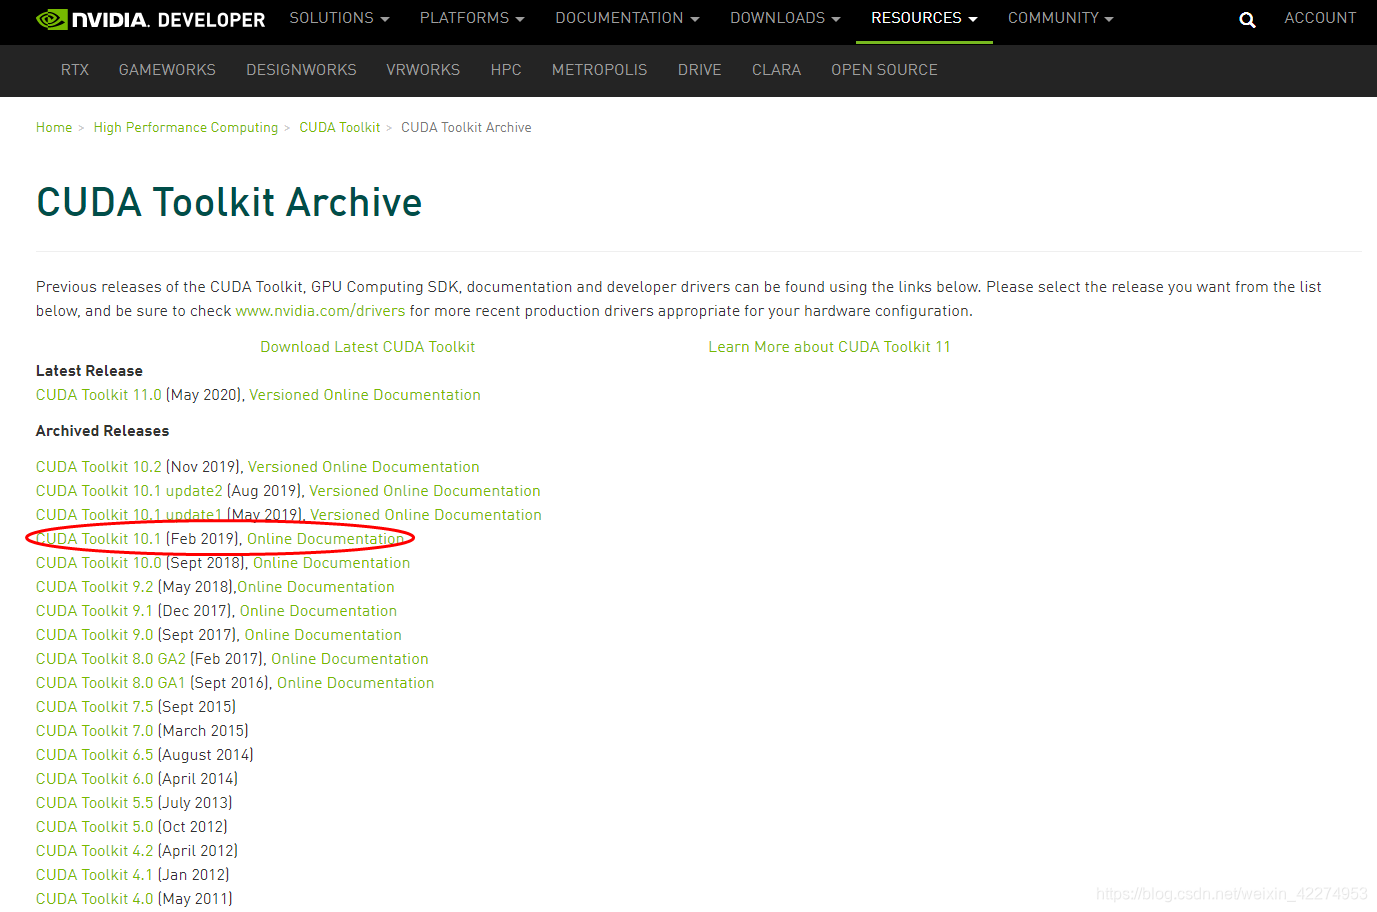Open Versioned Online Documentation for 11.0
The height and width of the screenshot is (912, 1377).
click(x=365, y=395)
